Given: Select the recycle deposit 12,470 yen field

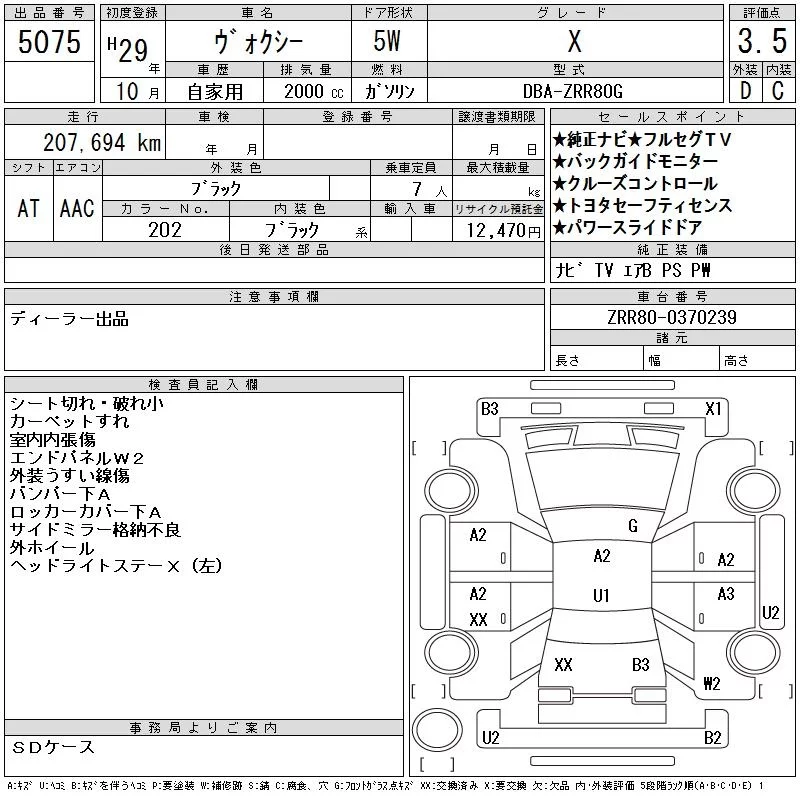Looking at the screenshot, I should click(x=498, y=230).
